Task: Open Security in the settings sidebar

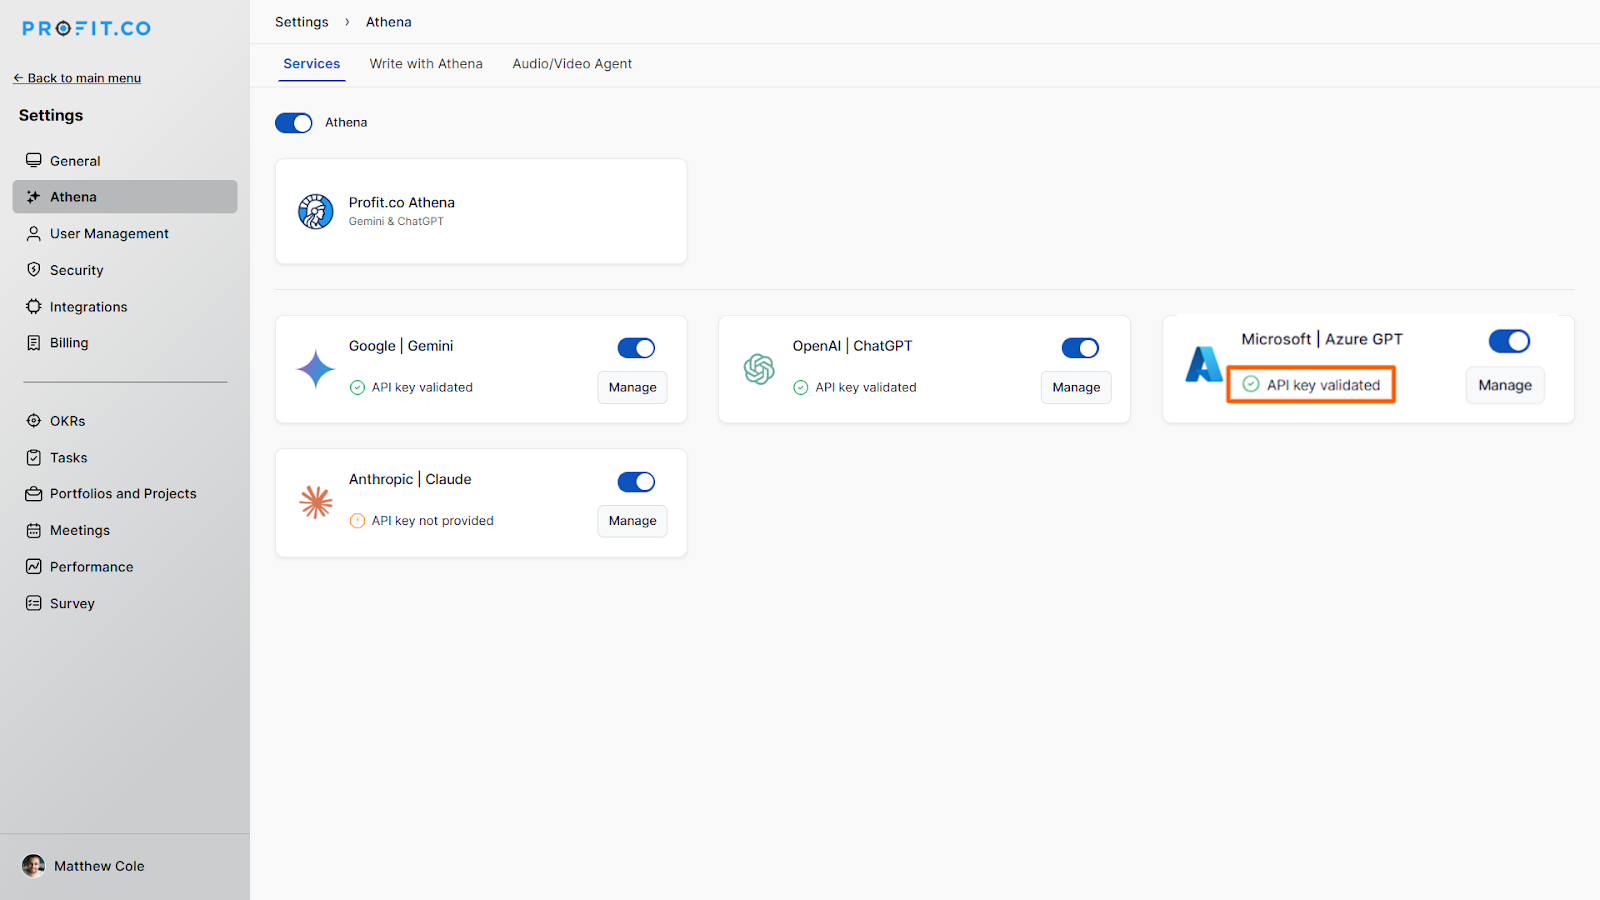Action: [x=125, y=270]
